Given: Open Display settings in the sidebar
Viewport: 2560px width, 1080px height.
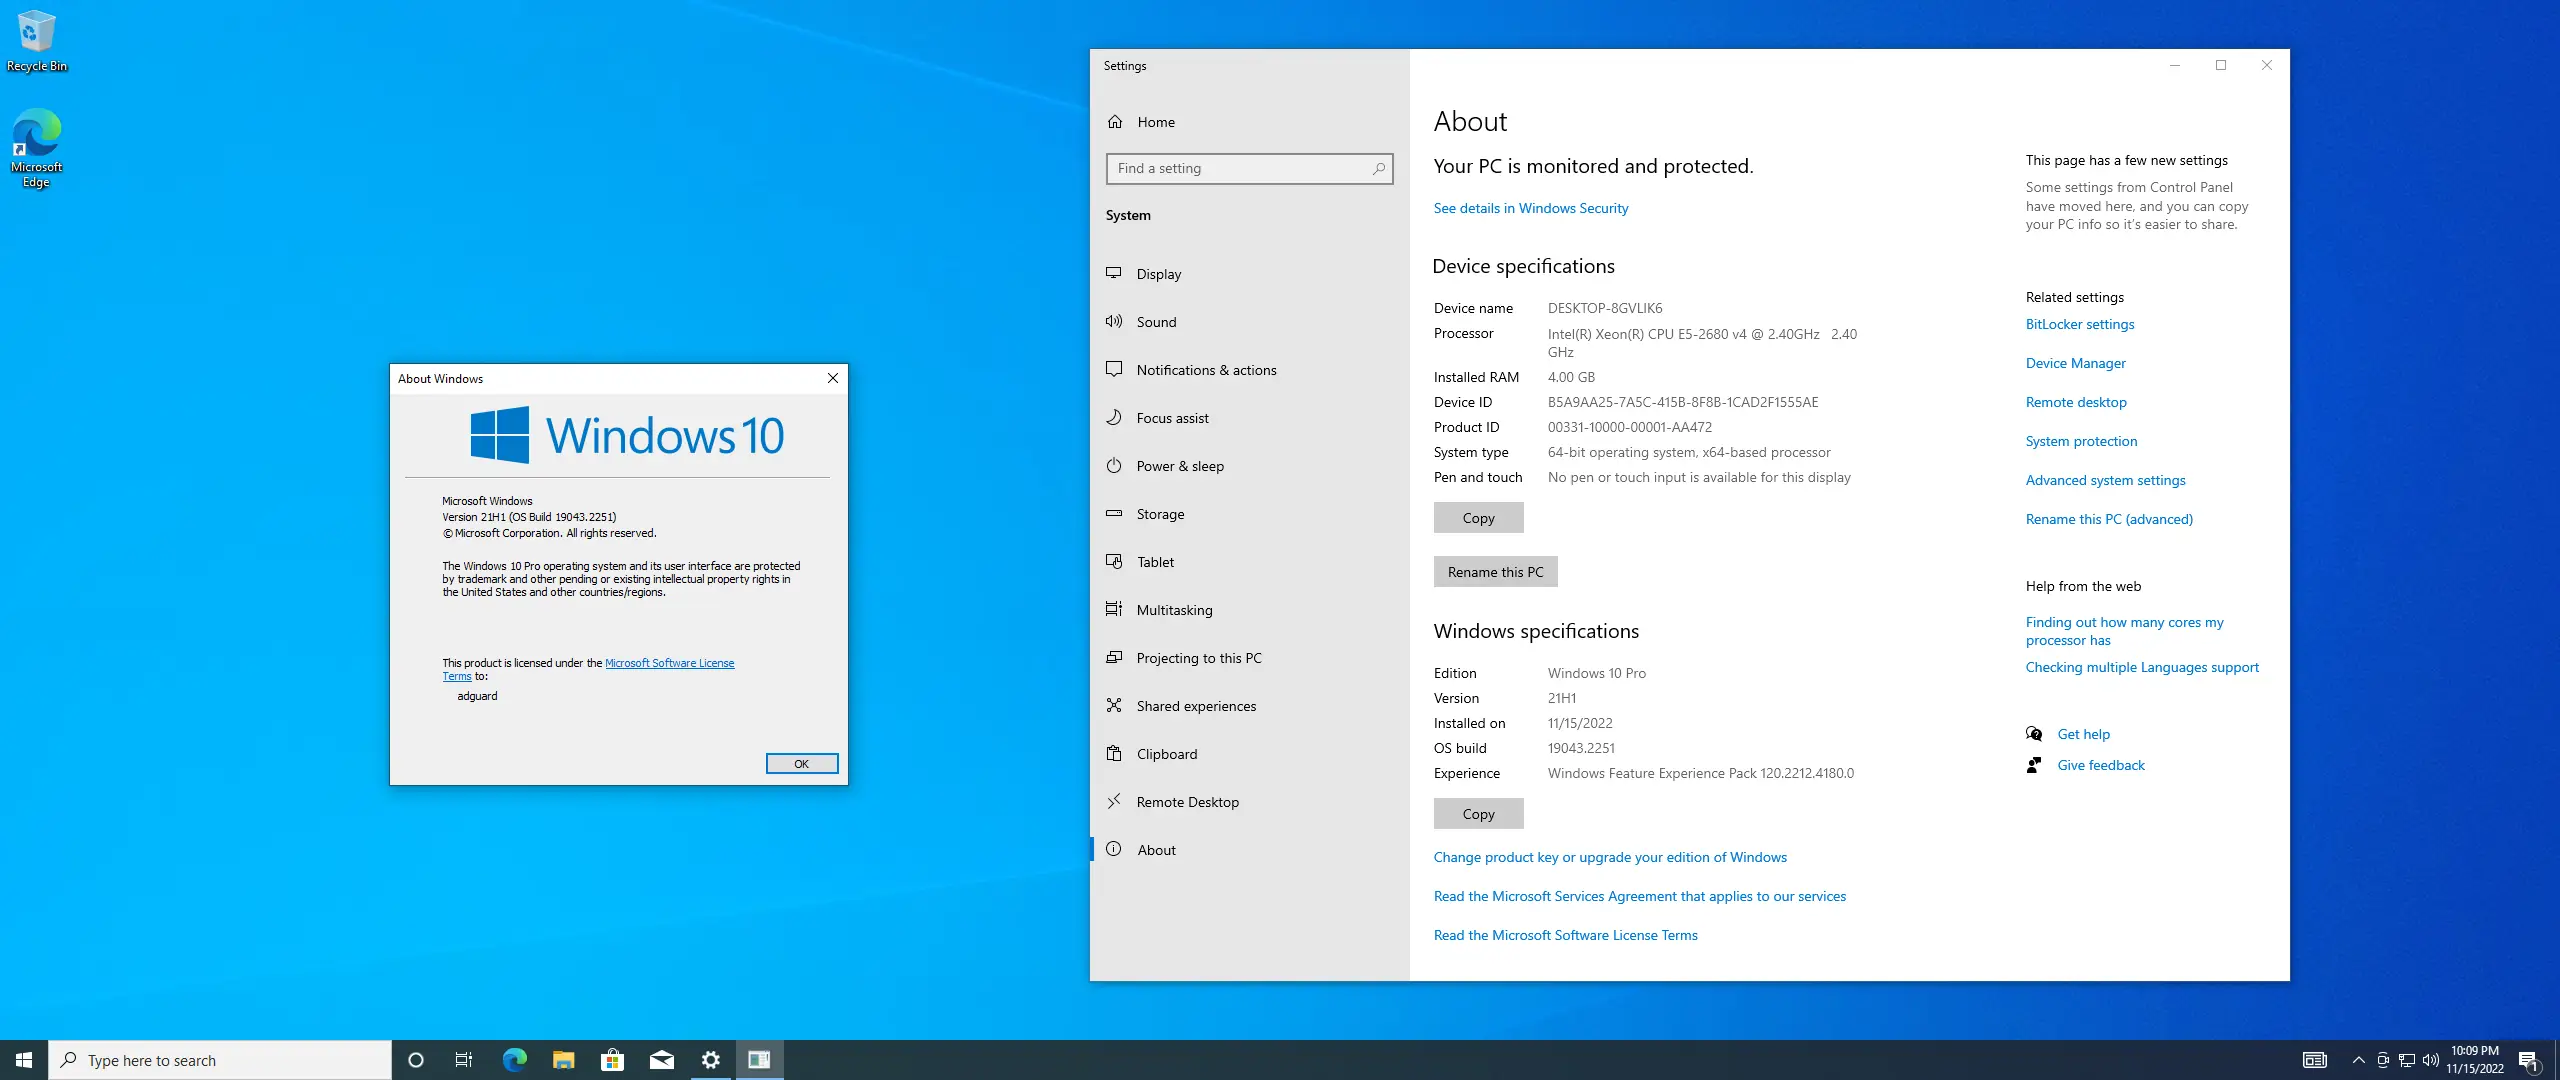Looking at the screenshot, I should click(x=1158, y=273).
